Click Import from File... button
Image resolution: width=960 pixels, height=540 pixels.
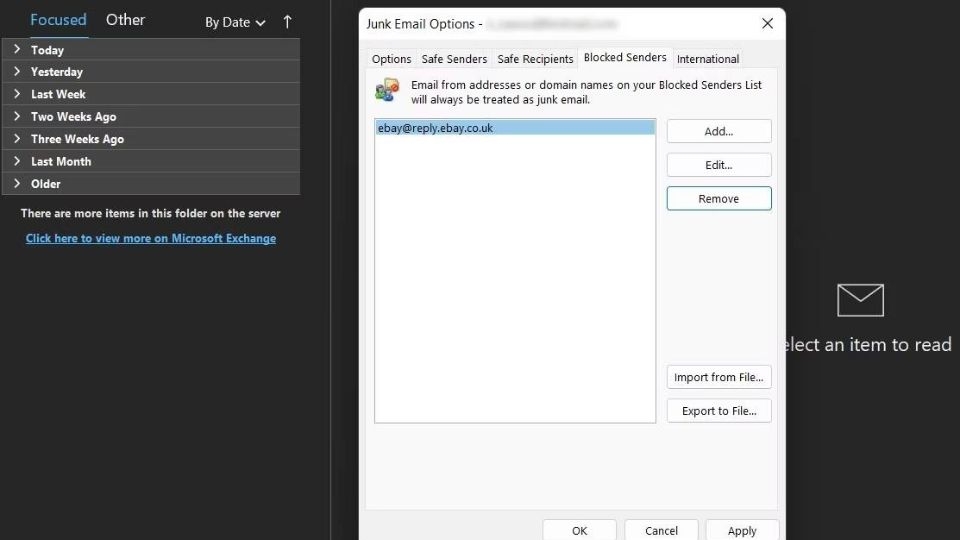pyautogui.click(x=719, y=377)
